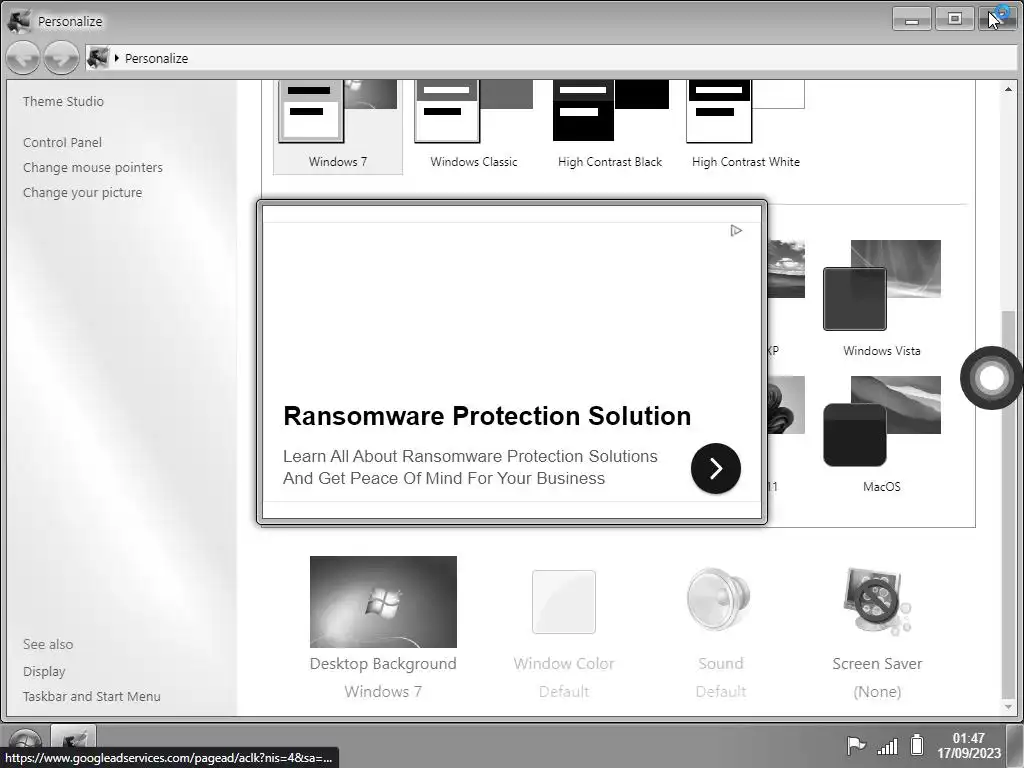Maximize the Personalize window
This screenshot has height=768, width=1024.
(x=954, y=19)
